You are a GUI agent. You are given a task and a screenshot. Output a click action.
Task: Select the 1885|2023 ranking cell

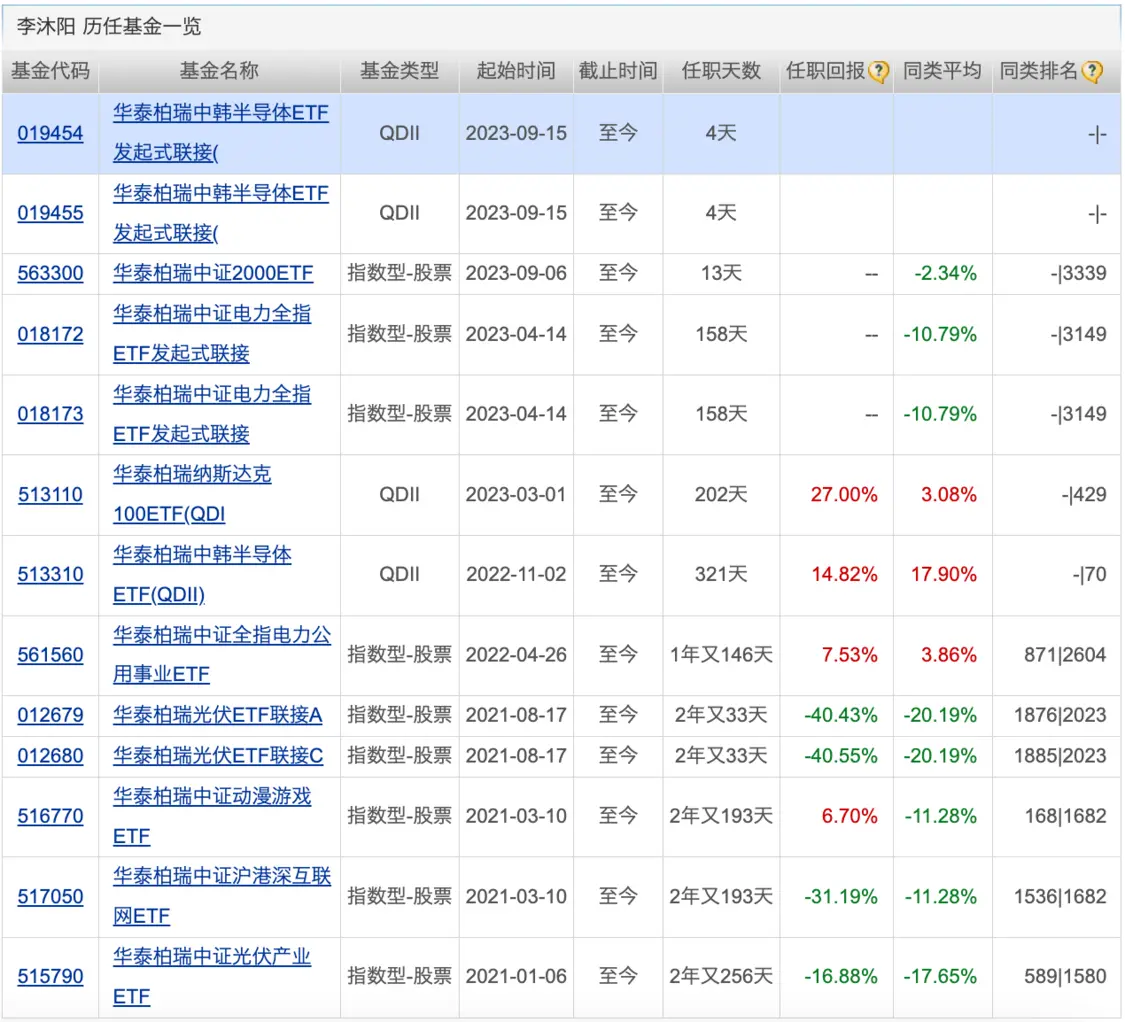click(1060, 756)
